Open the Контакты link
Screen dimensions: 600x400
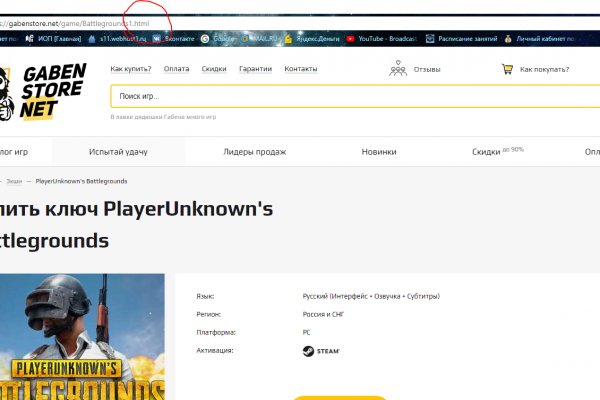click(x=300, y=69)
